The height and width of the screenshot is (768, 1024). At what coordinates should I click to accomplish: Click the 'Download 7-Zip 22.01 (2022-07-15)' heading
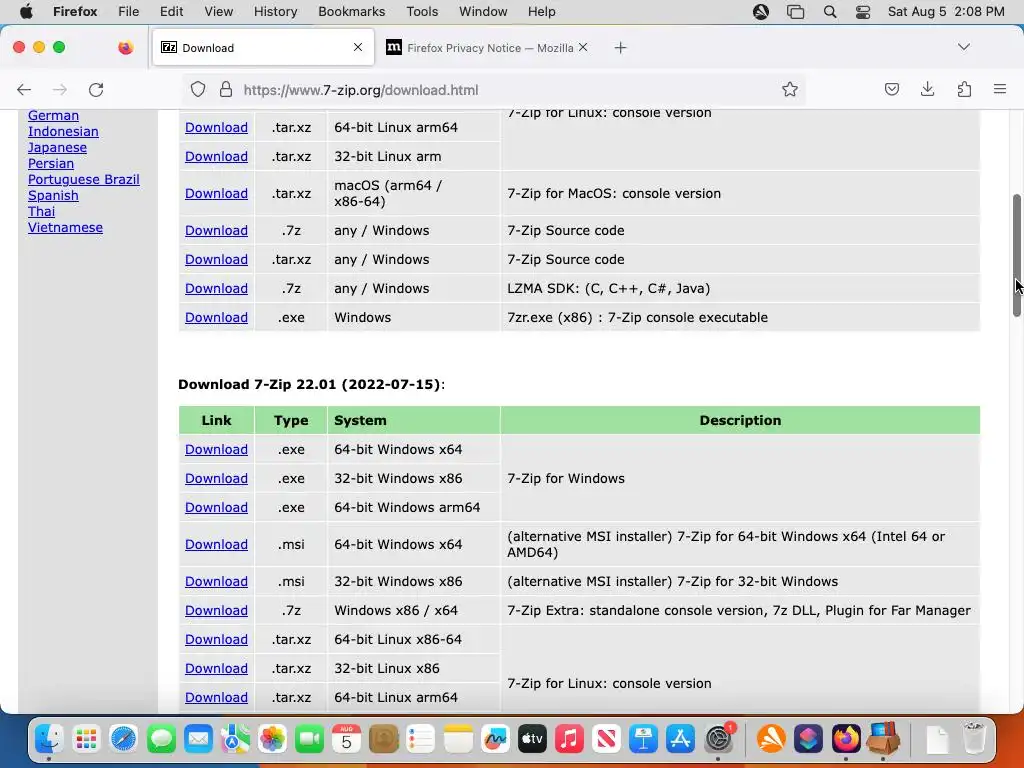pos(312,385)
